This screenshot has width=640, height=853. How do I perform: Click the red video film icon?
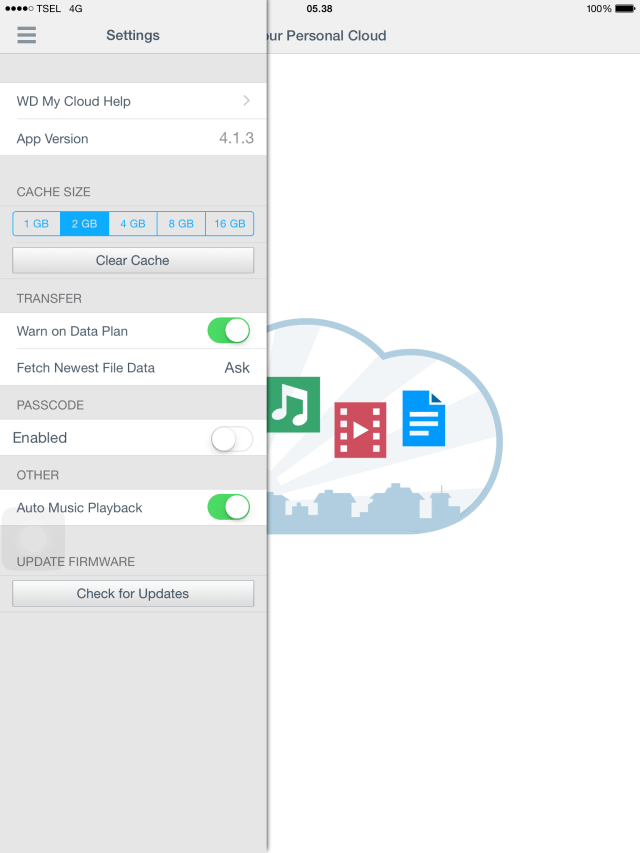coord(360,429)
